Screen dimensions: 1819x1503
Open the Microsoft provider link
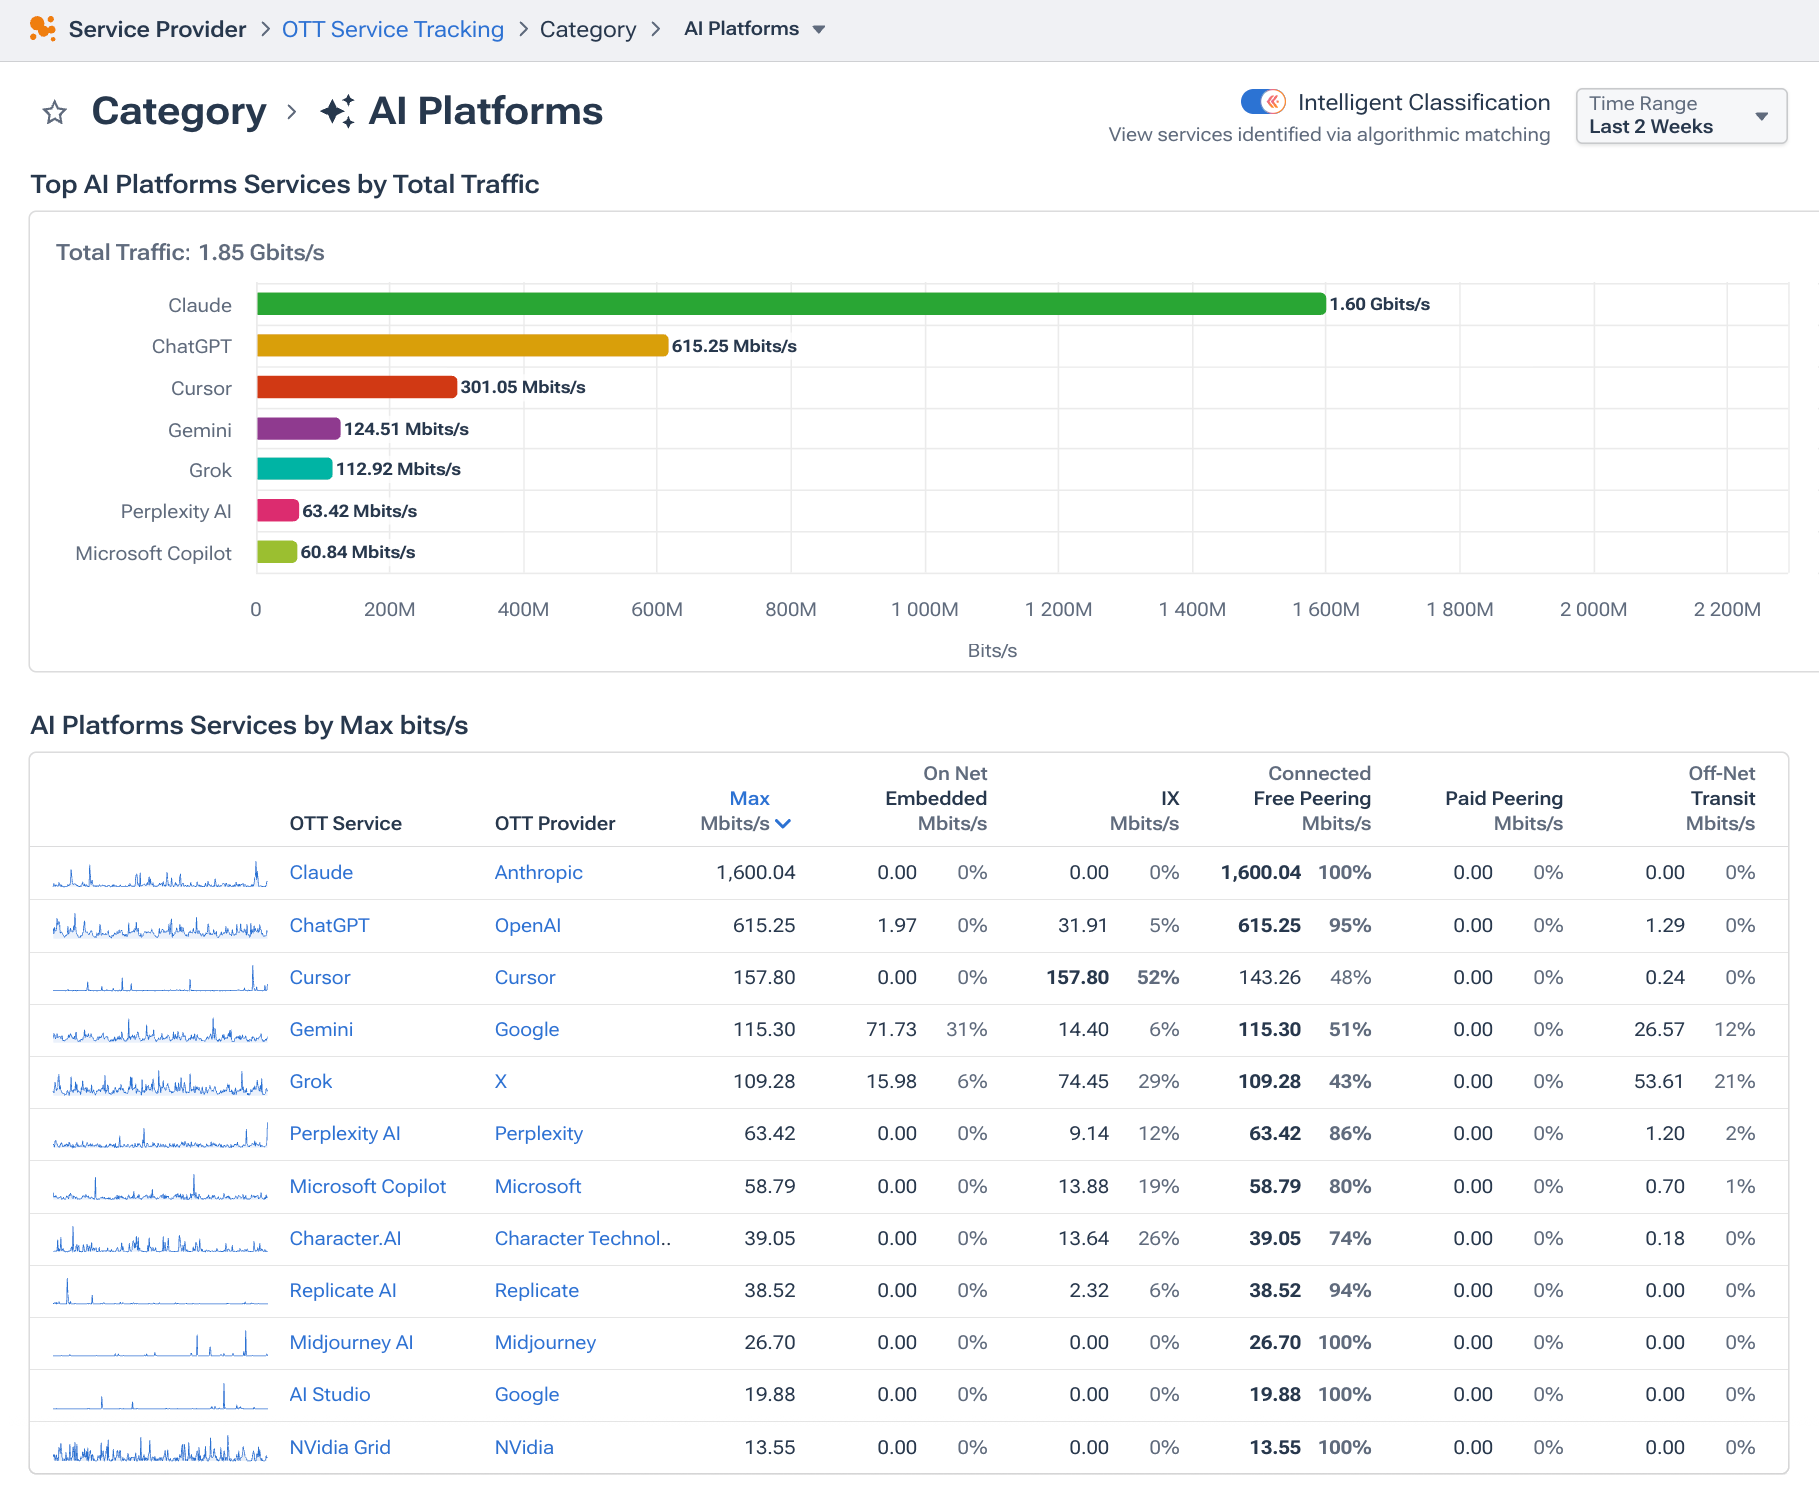point(538,1186)
